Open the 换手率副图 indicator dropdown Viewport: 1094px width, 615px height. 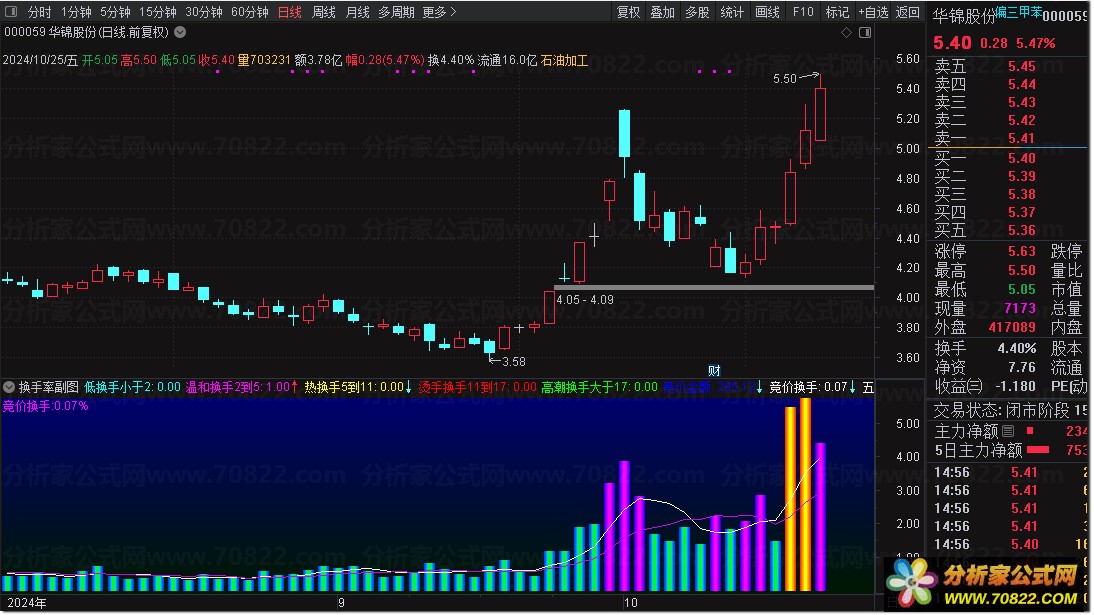(x=9, y=387)
